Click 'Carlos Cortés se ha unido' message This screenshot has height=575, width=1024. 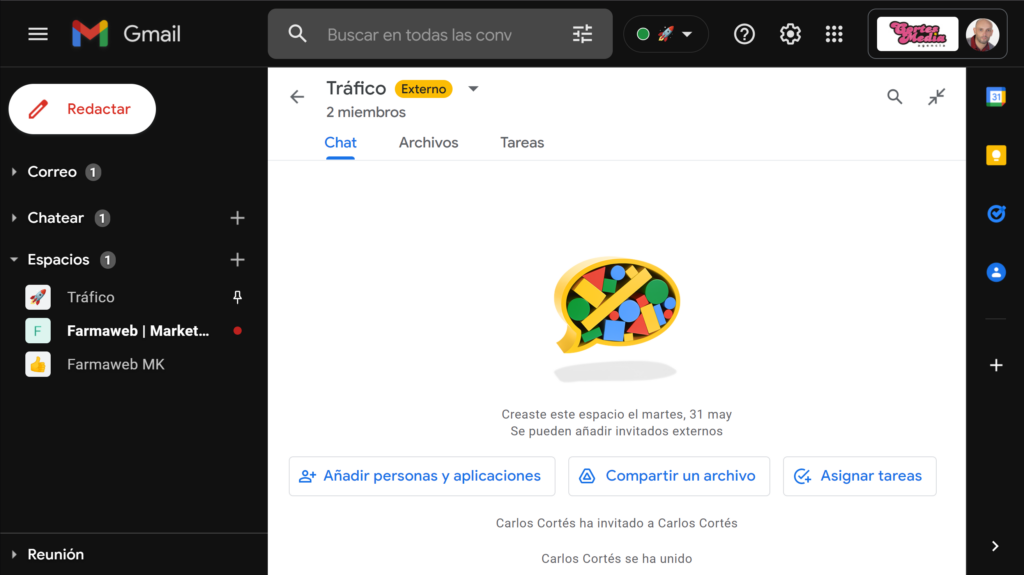pyautogui.click(x=616, y=559)
